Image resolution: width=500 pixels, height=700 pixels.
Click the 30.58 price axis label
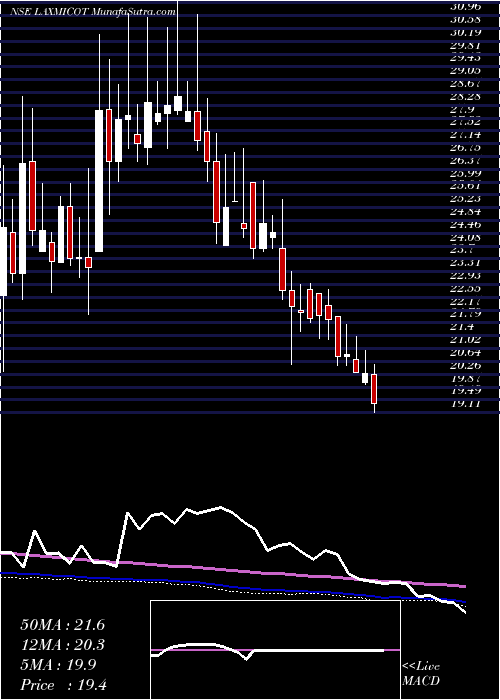click(x=465, y=20)
